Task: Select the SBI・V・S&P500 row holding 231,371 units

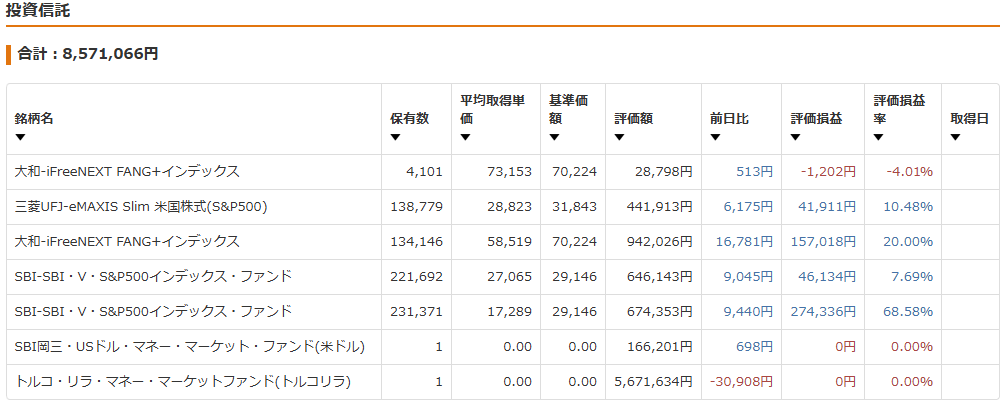Action: click(502, 312)
